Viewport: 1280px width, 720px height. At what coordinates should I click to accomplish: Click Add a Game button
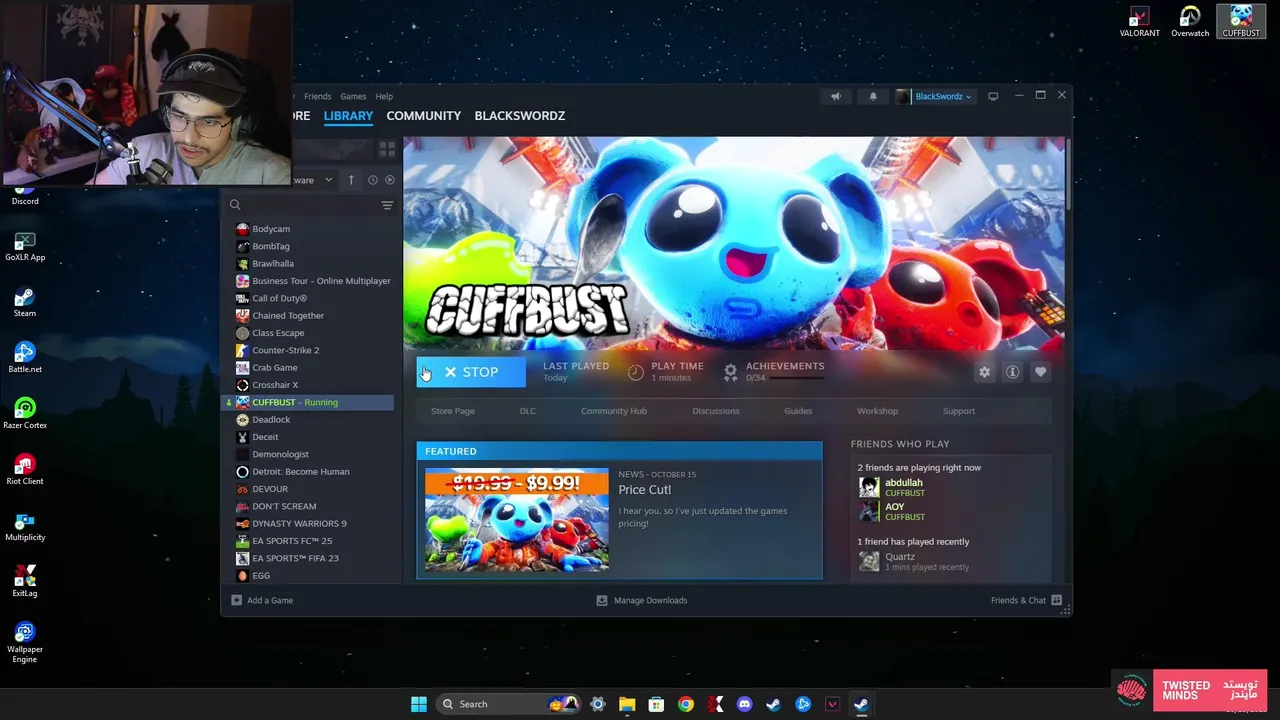[x=262, y=601]
